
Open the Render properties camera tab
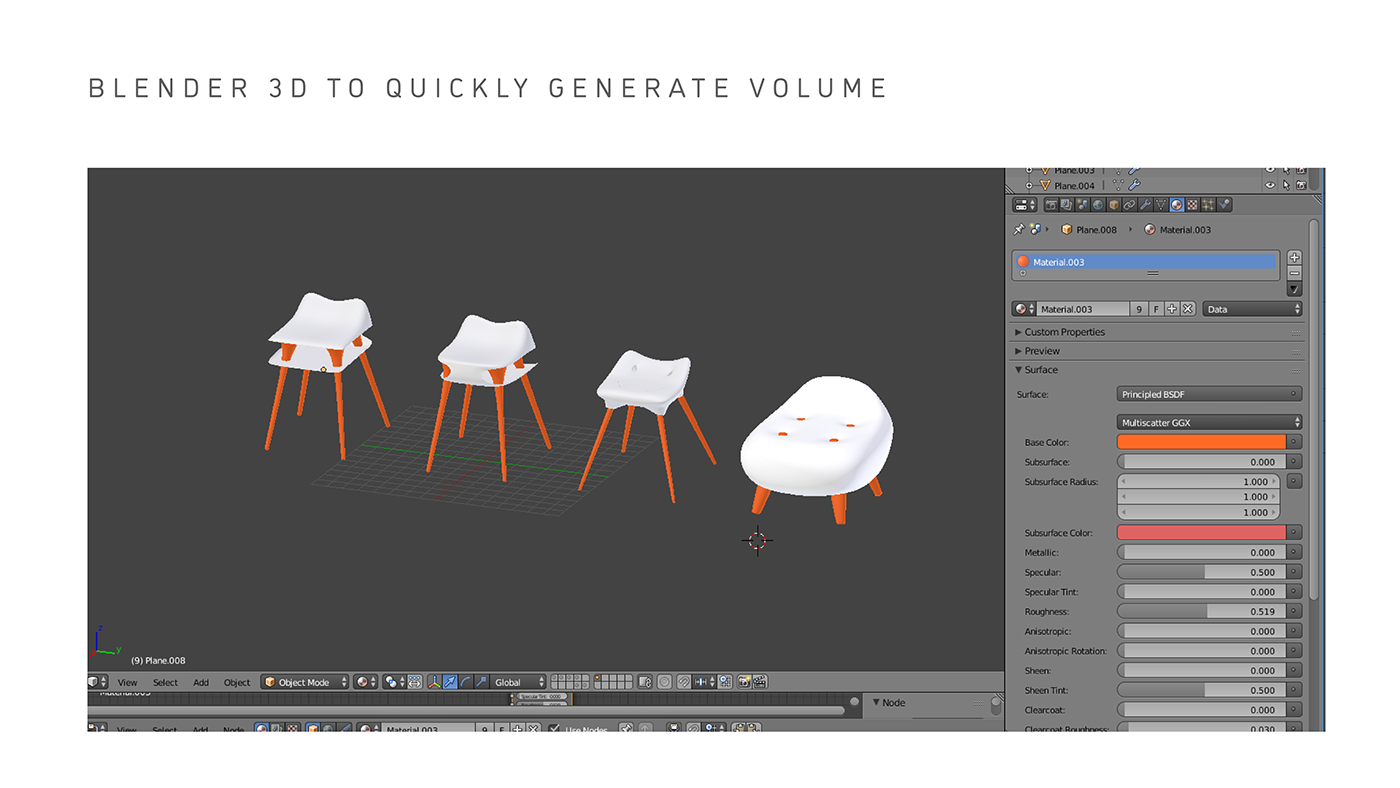(x=1052, y=204)
